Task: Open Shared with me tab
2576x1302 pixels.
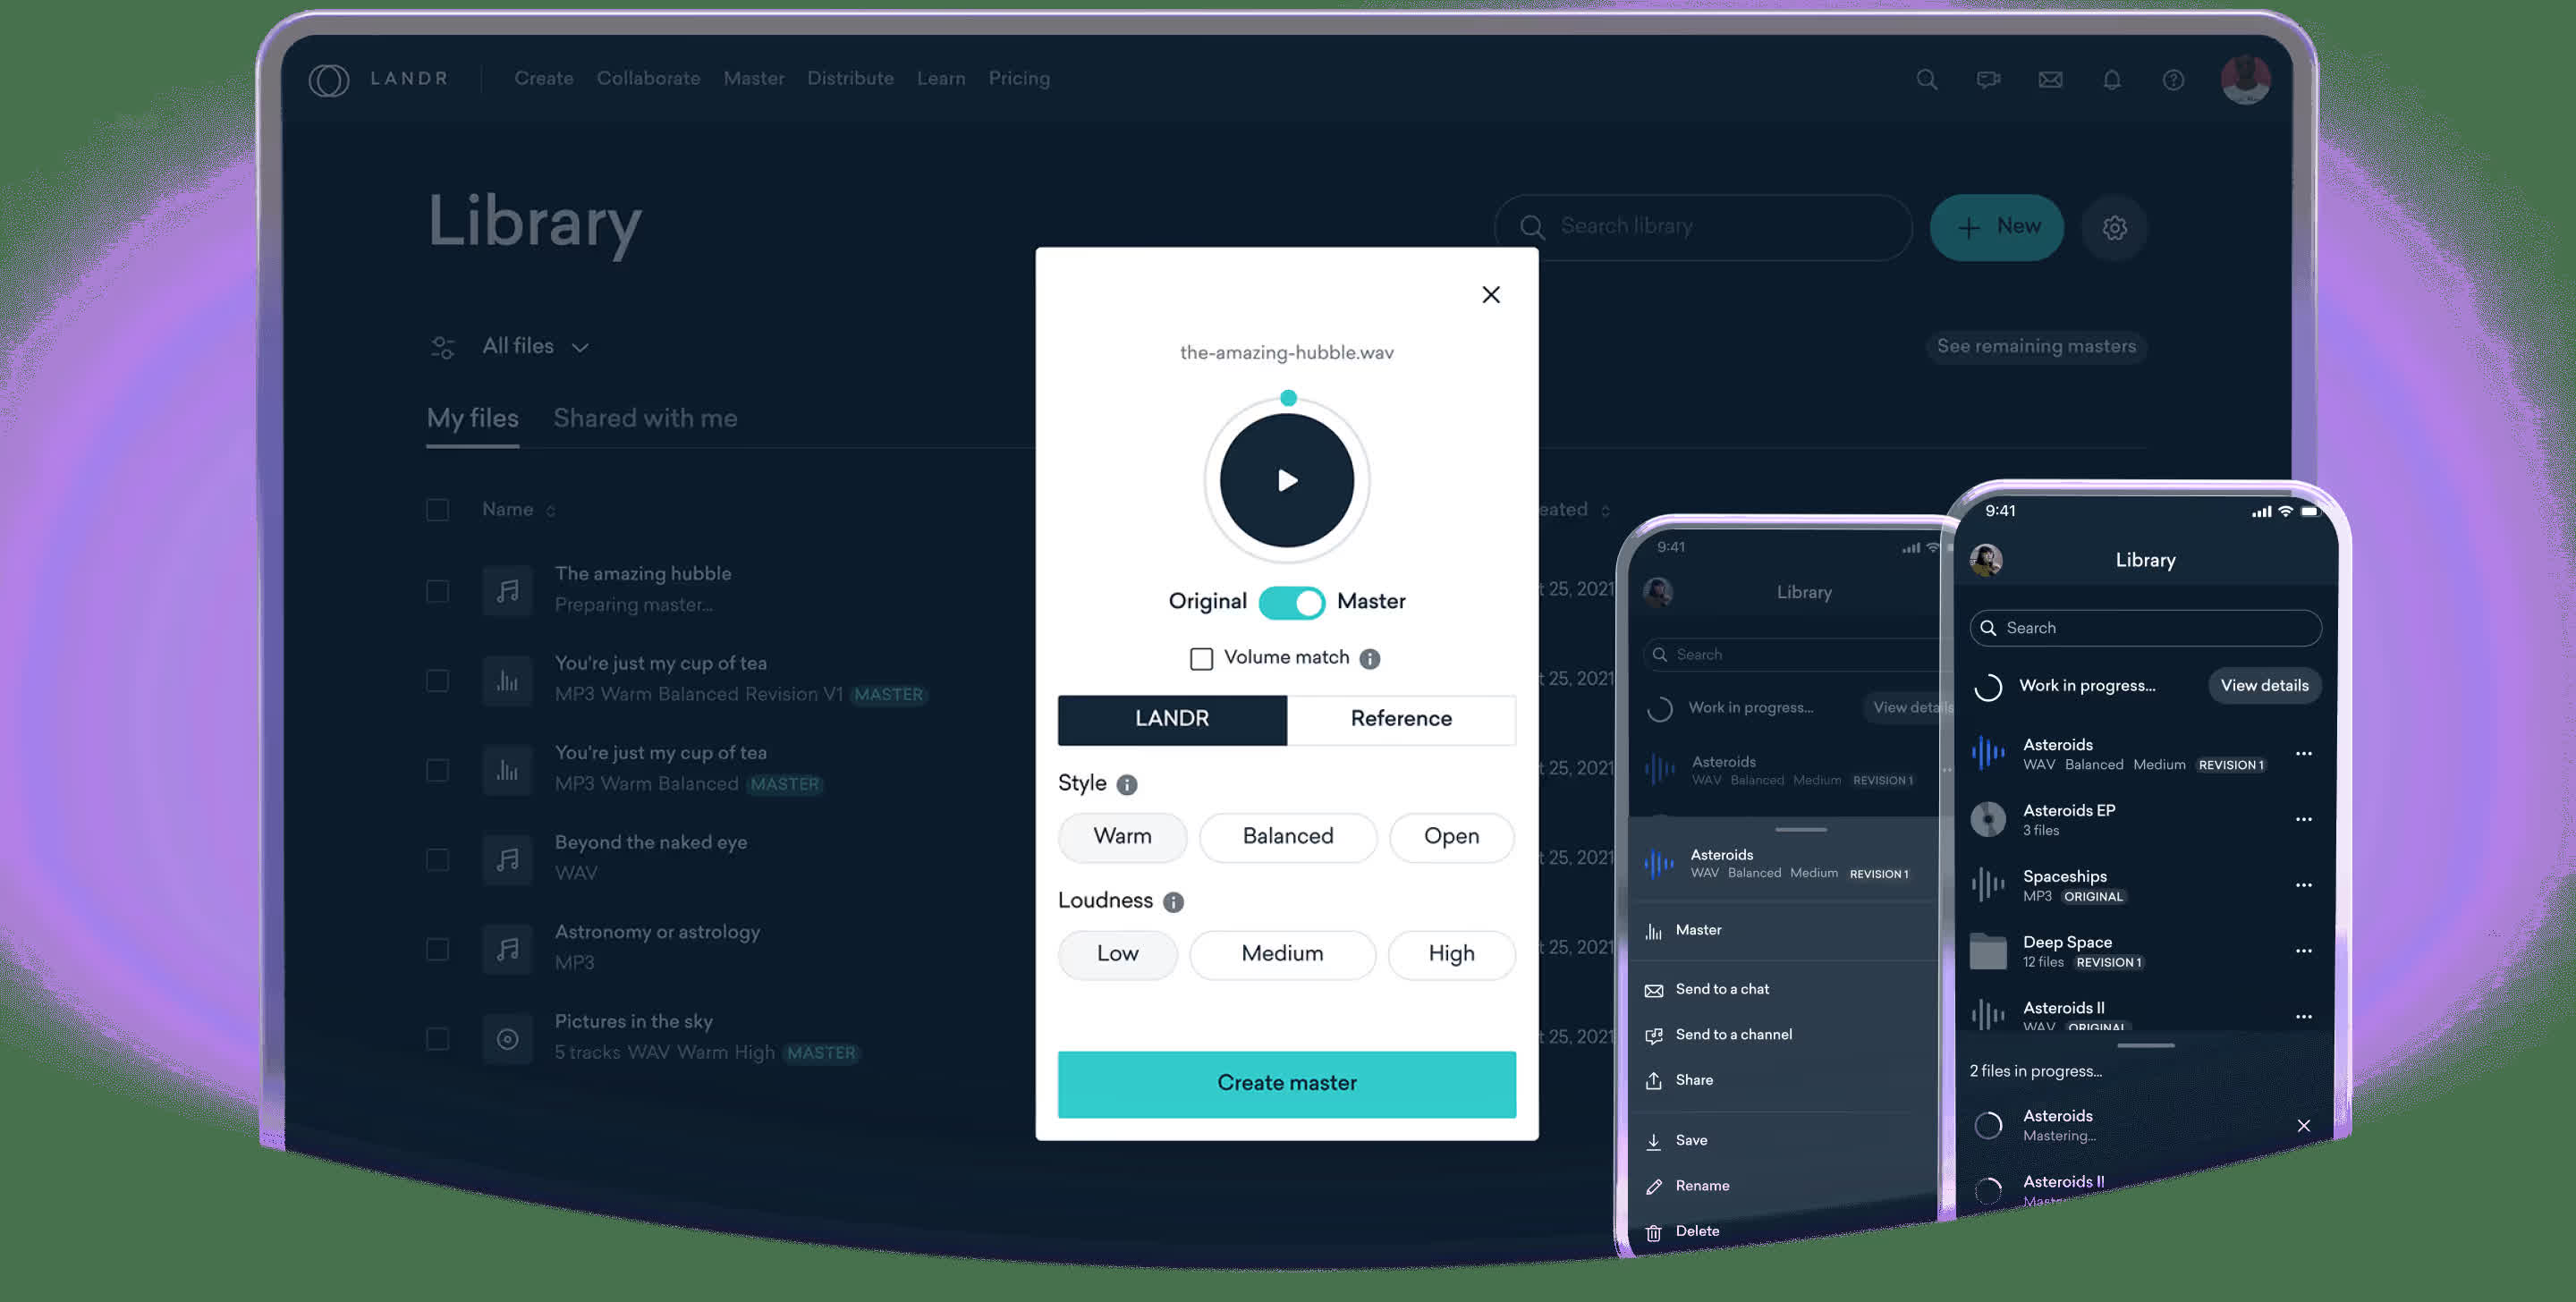Action: (645, 419)
